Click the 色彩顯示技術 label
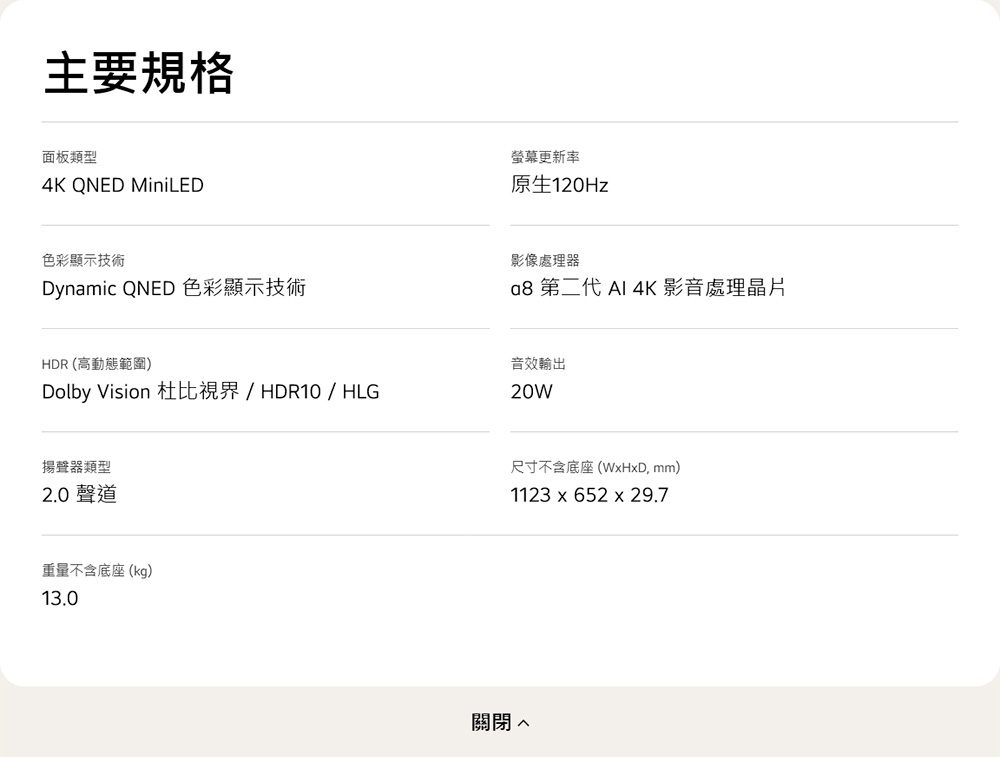Image resolution: width=1000 pixels, height=757 pixels. 84,260
